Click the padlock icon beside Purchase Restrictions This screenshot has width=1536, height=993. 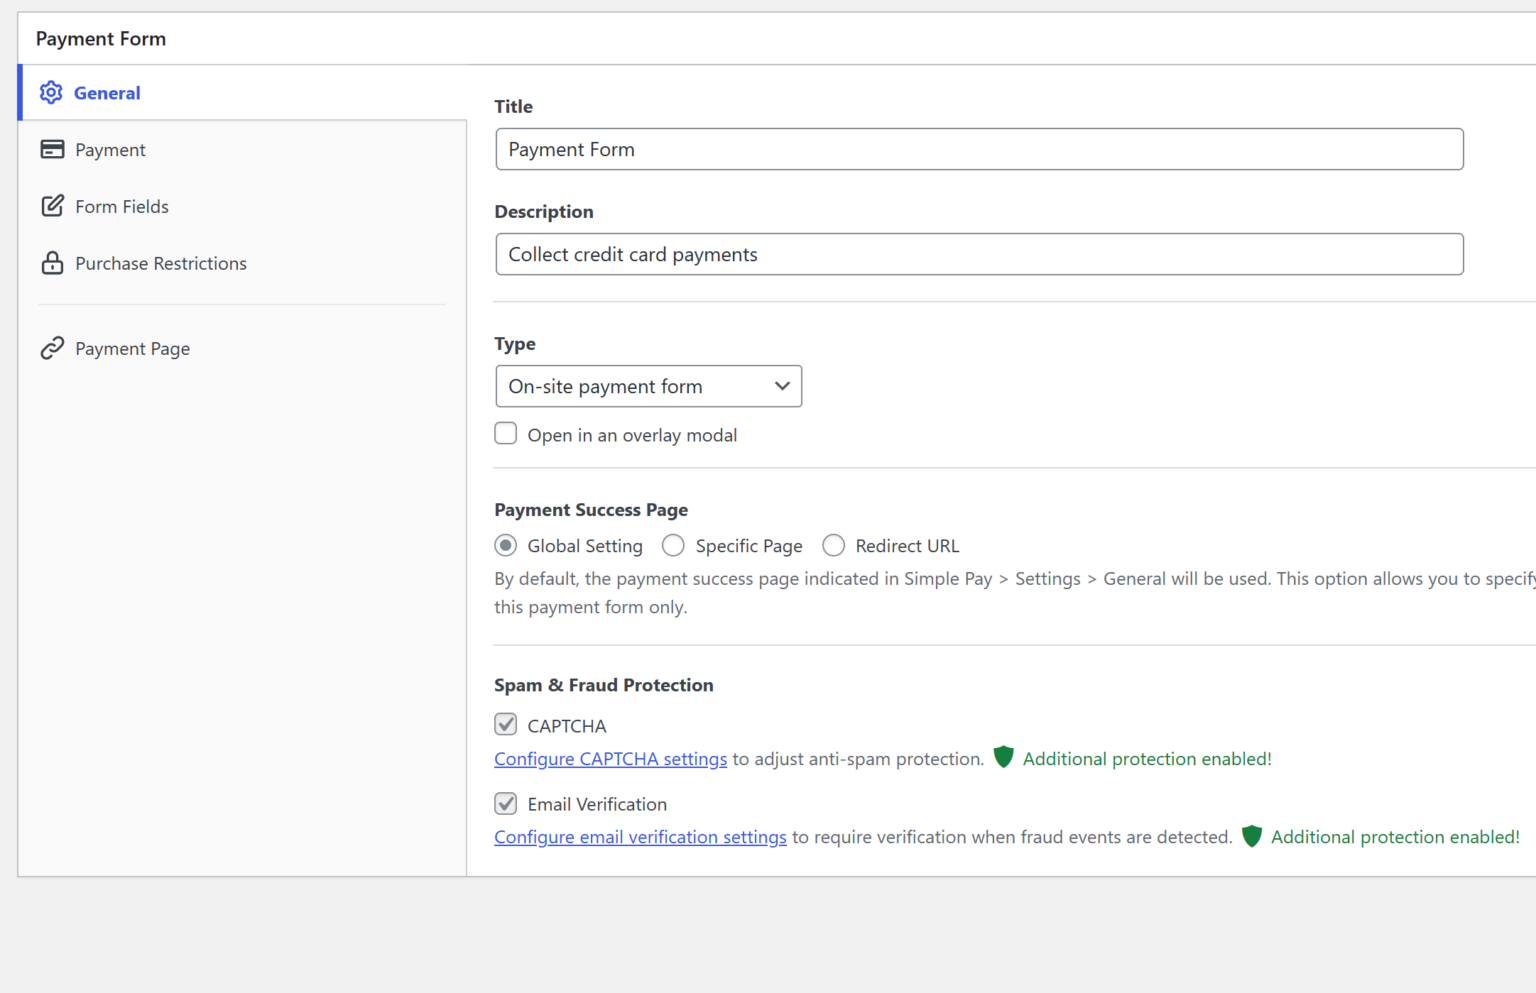tap(52, 263)
